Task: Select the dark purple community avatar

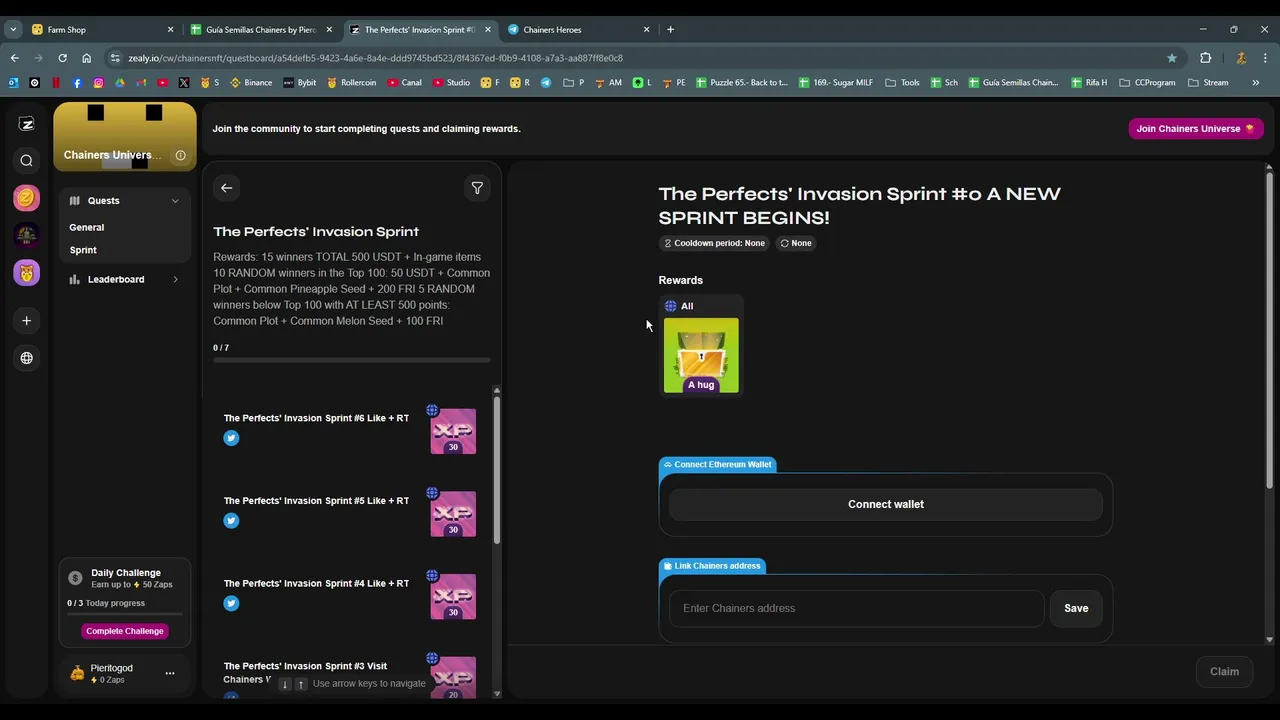Action: point(27,235)
